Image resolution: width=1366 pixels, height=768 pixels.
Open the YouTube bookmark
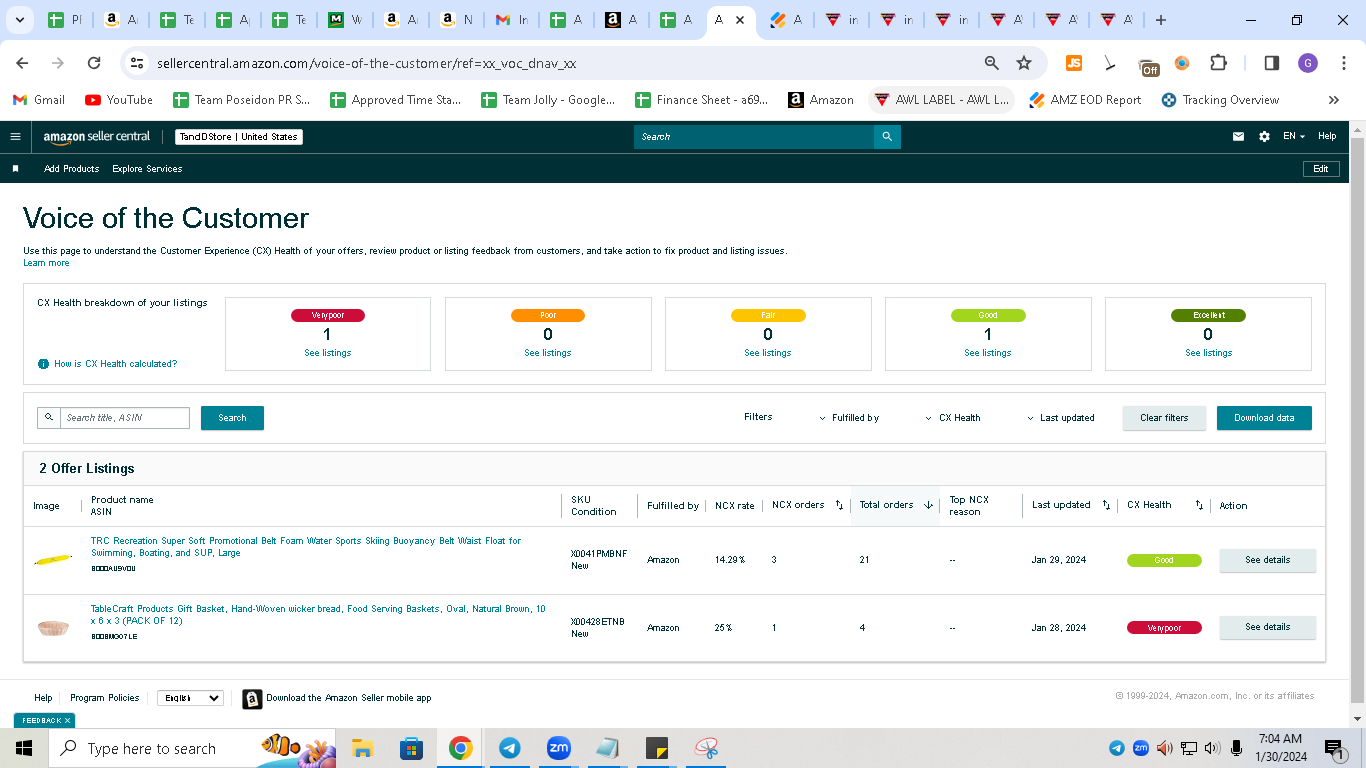click(x=119, y=100)
